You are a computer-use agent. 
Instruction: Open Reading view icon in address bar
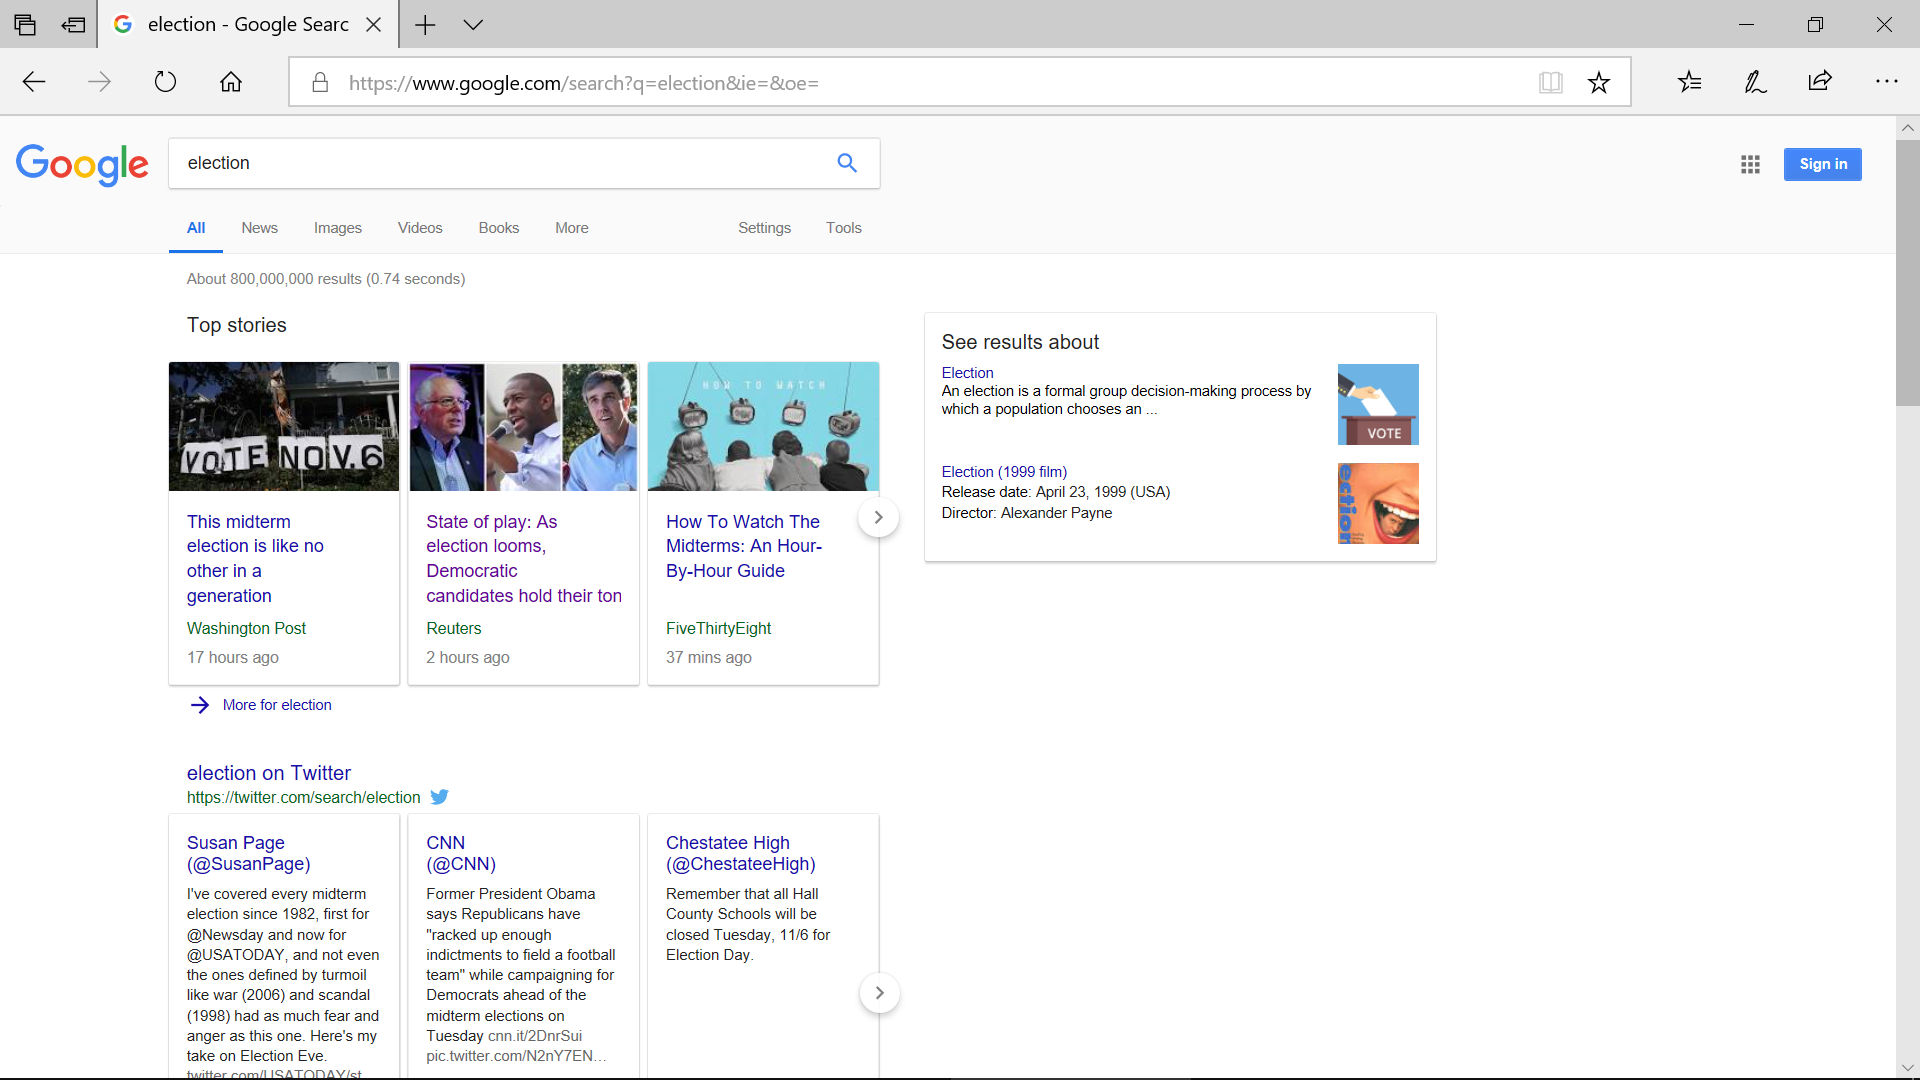click(x=1551, y=83)
